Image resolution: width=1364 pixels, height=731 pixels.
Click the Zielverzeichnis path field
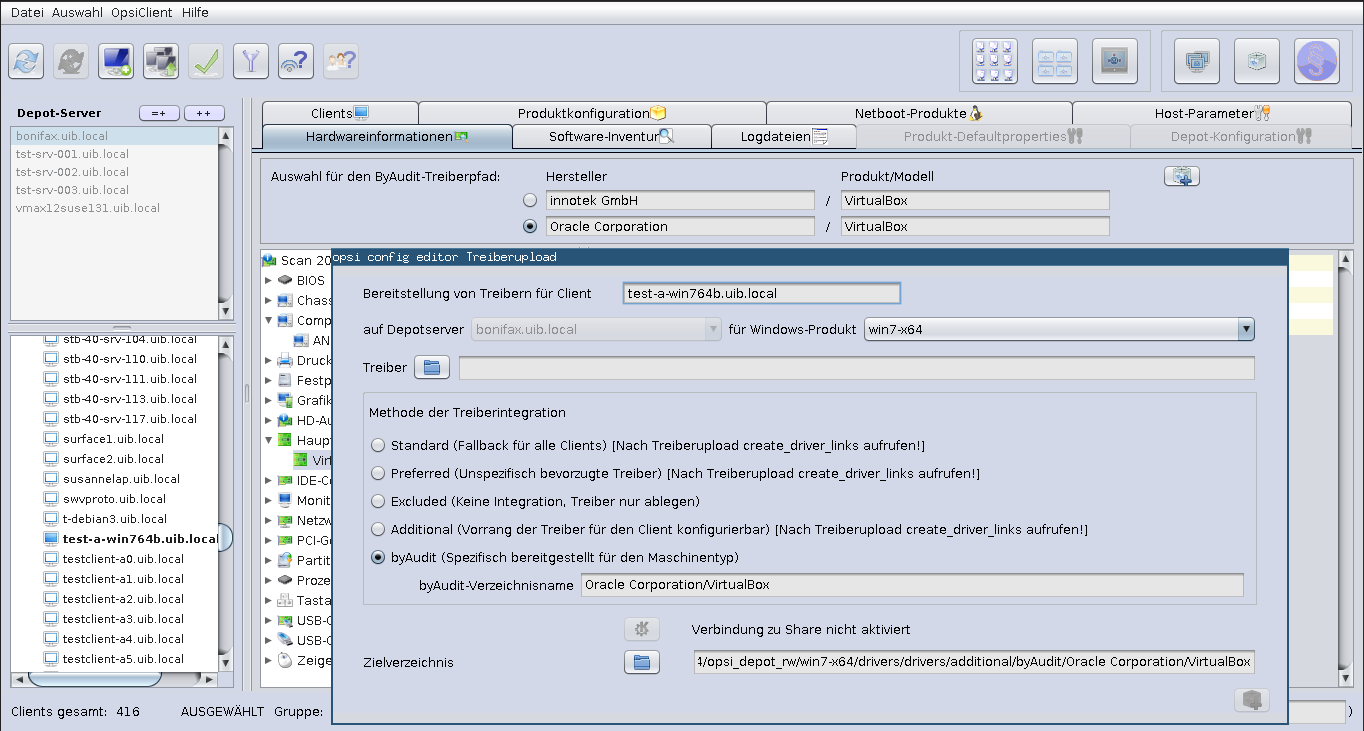tap(974, 662)
